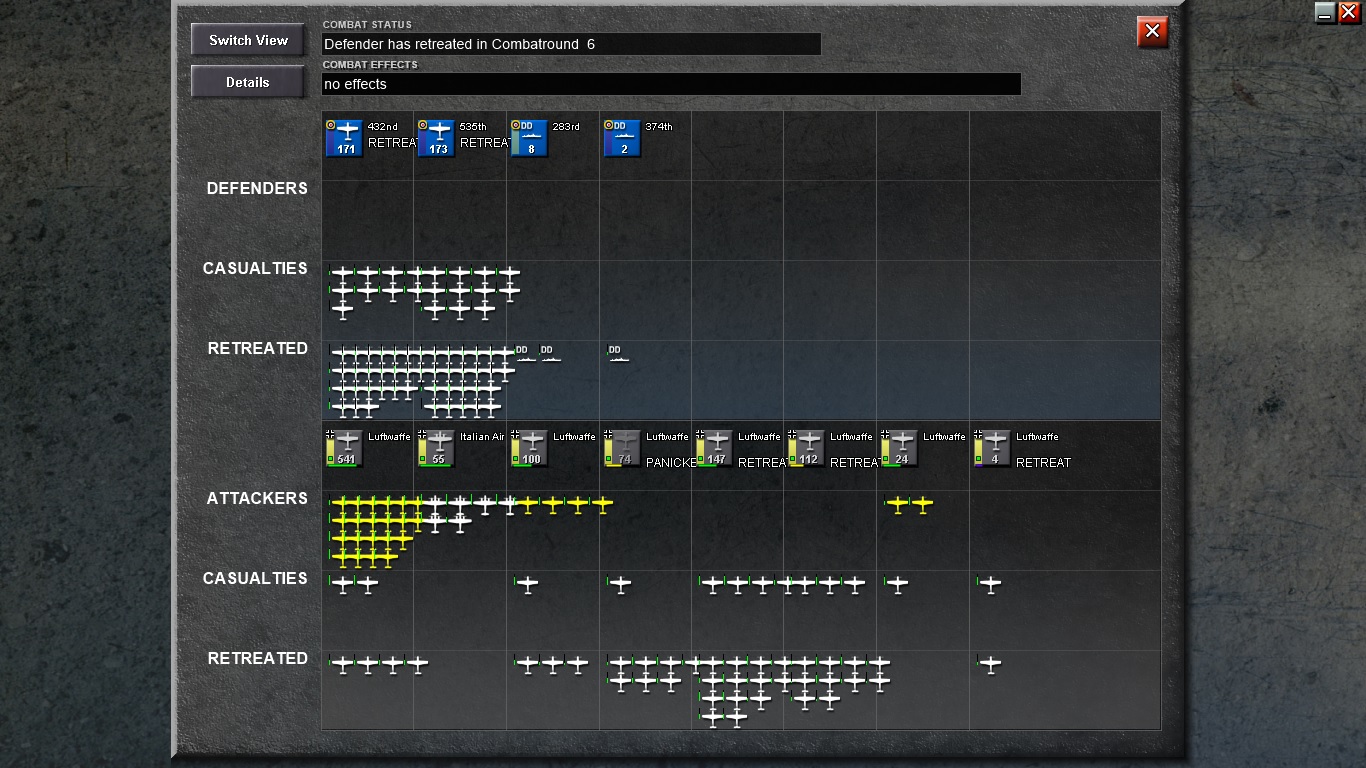Viewport: 1366px width, 768px height.
Task: Click the Combat Status message field
Action: [571, 44]
